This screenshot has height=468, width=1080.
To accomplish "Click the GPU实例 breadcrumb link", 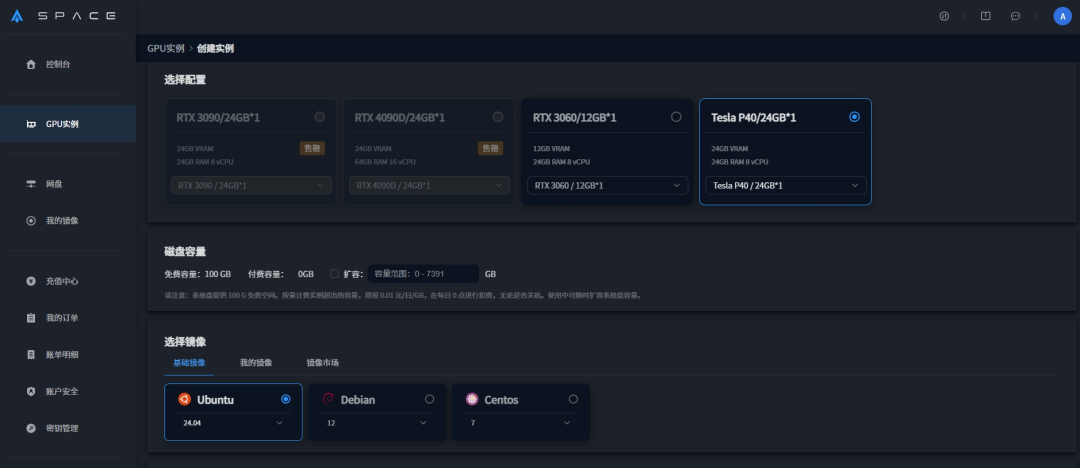I will (166, 48).
